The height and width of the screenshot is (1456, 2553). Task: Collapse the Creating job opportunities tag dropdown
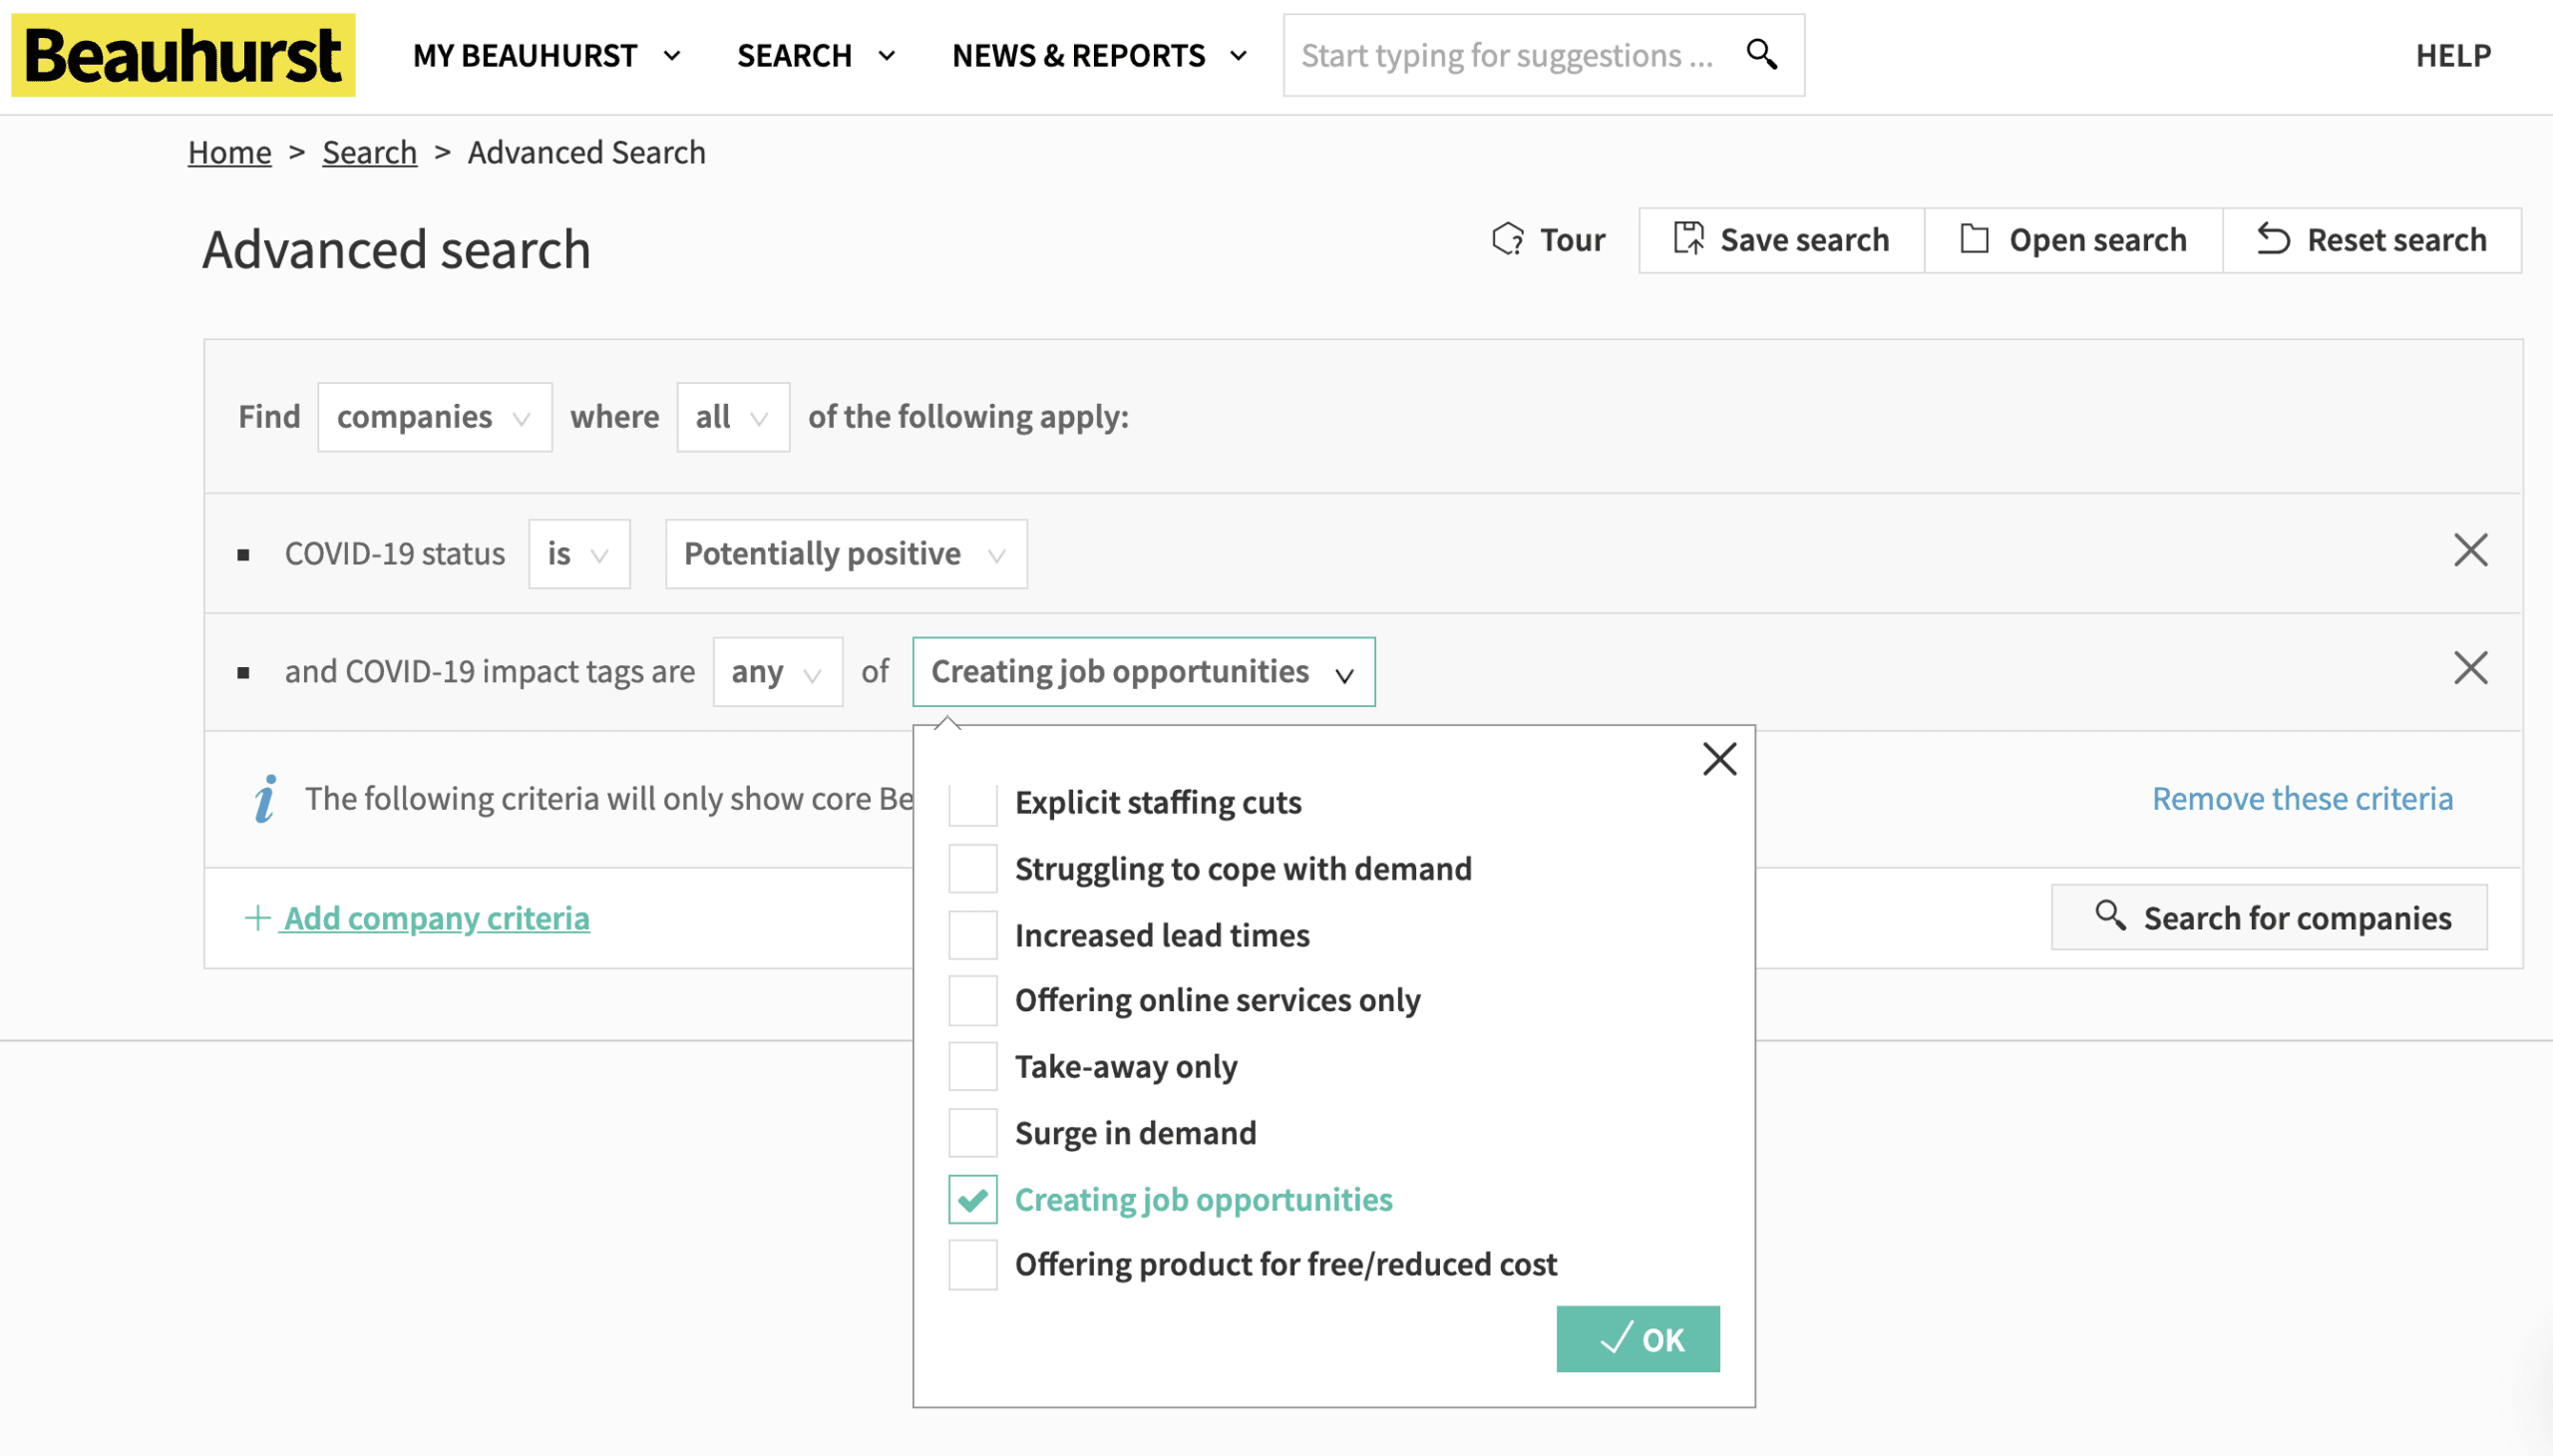(1143, 672)
